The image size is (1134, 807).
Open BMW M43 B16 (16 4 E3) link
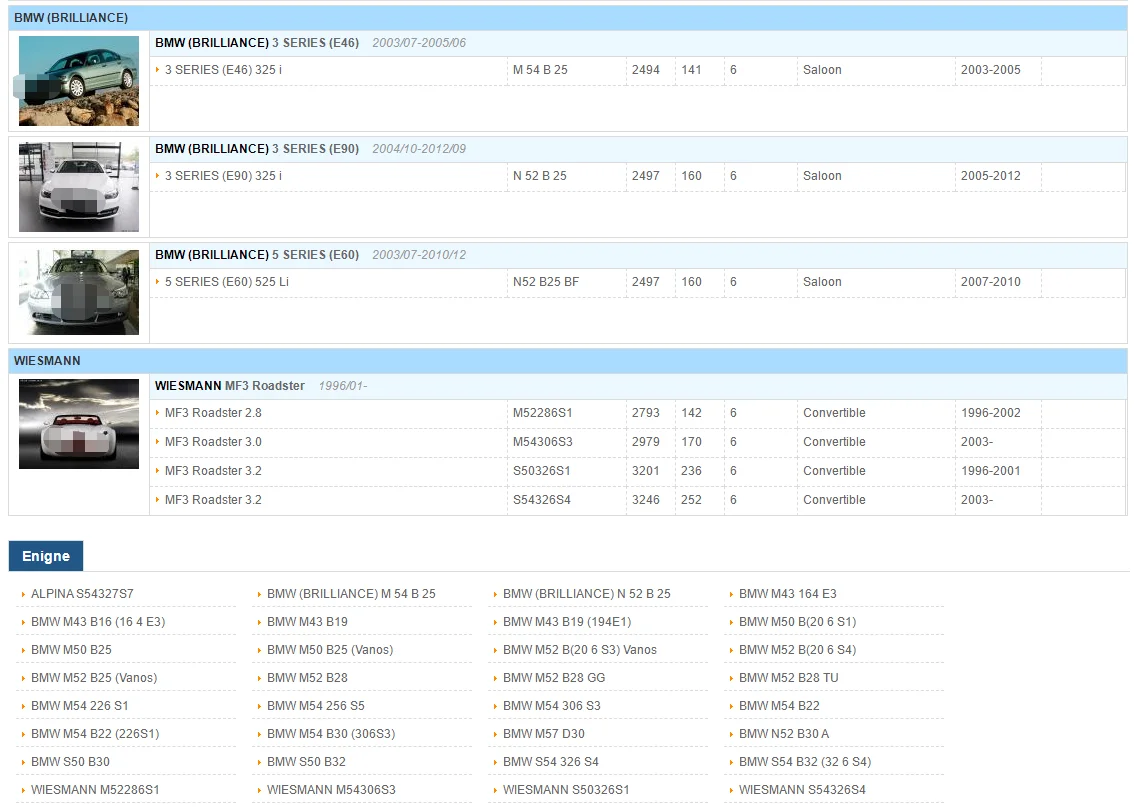pos(98,622)
